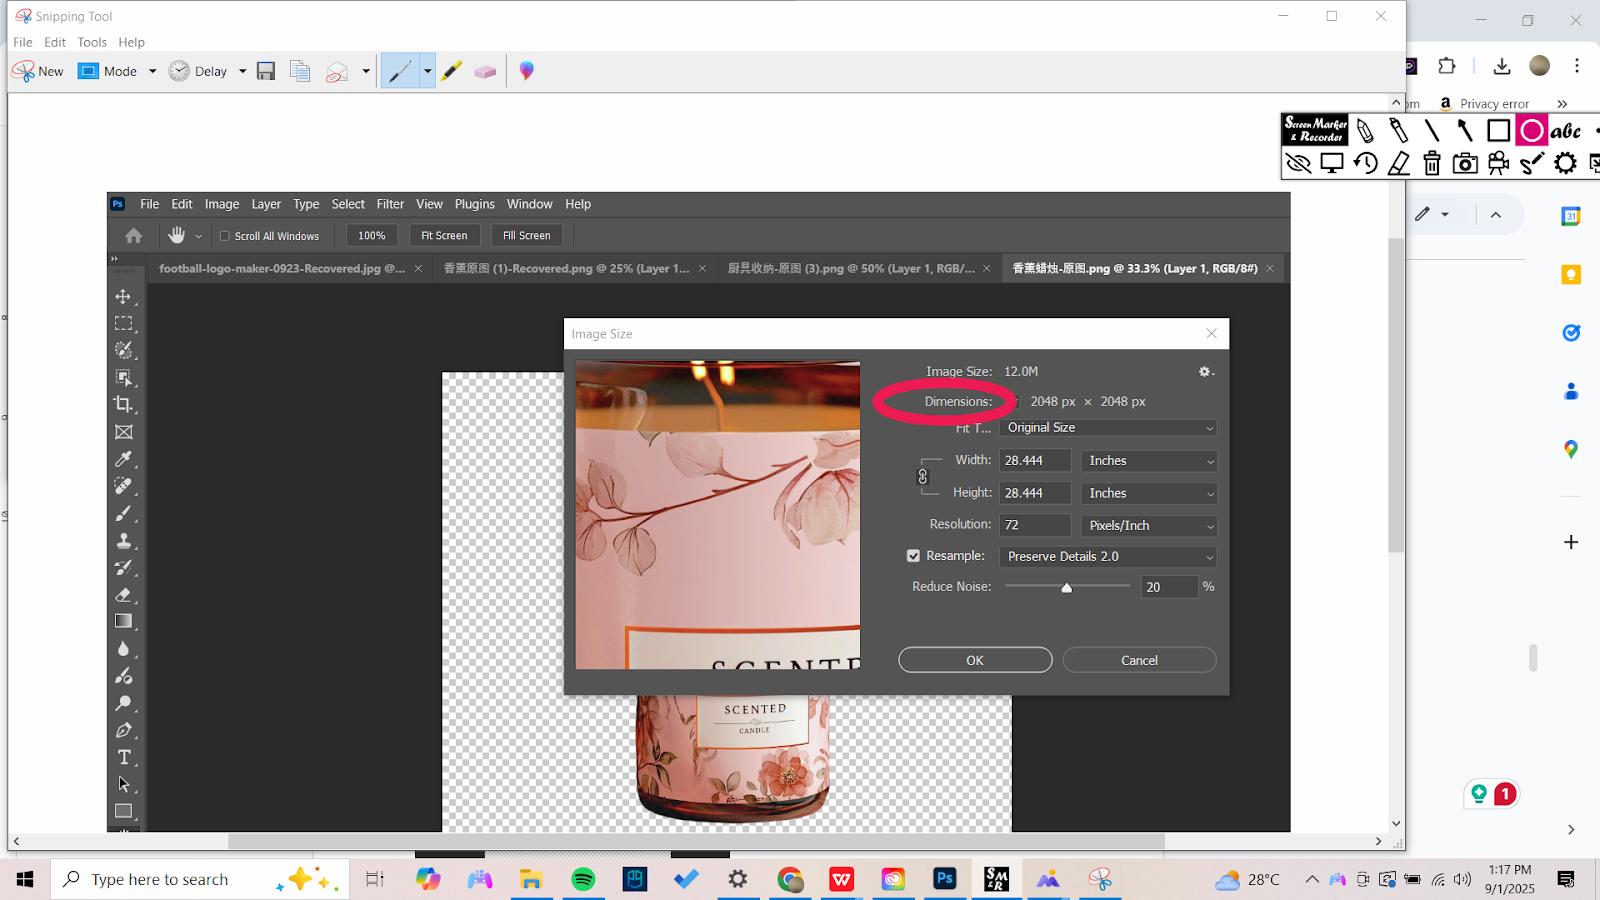The image size is (1600, 900).
Task: Adjust the Reduce Noise slider handle
Action: point(1067,588)
